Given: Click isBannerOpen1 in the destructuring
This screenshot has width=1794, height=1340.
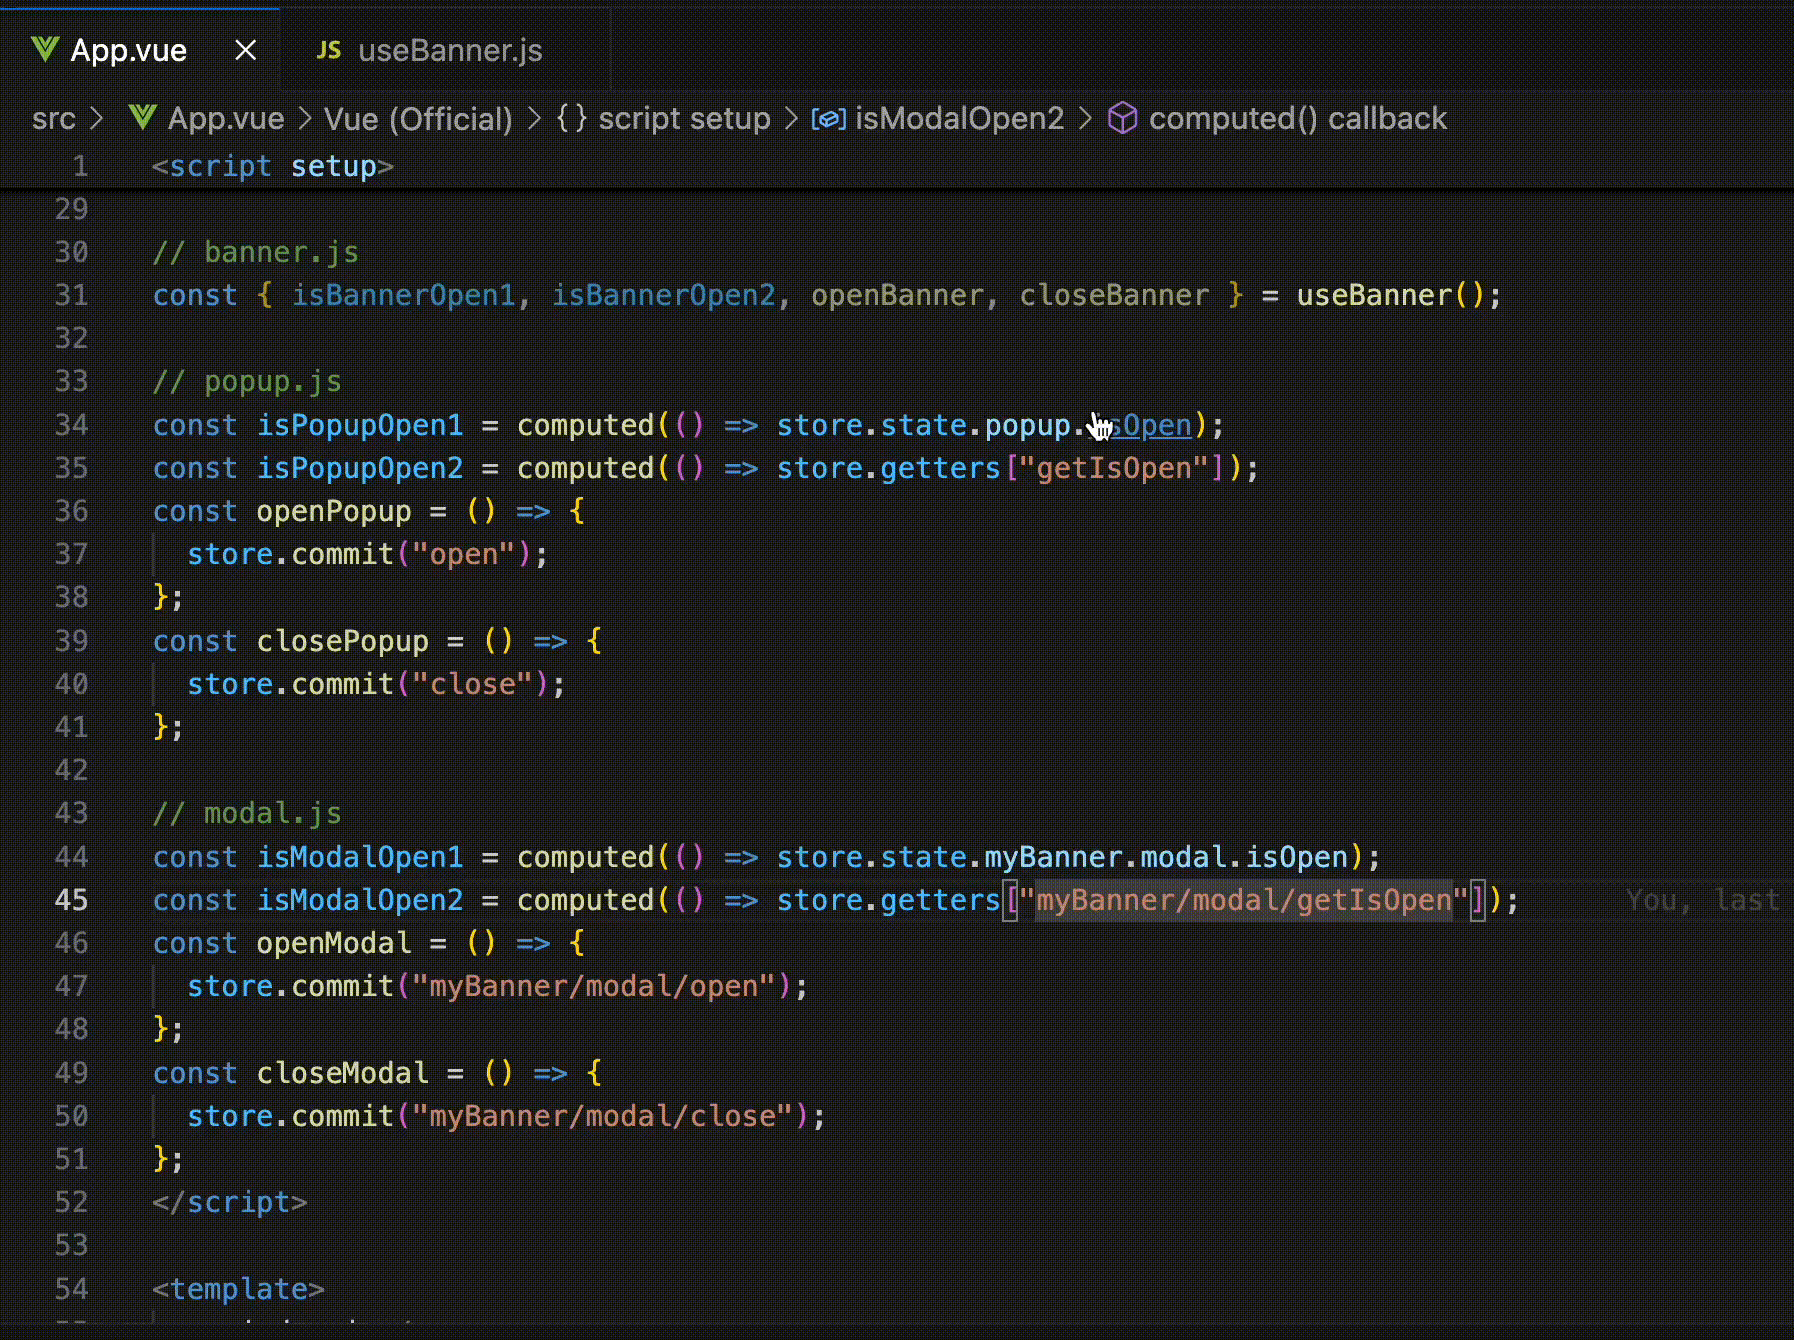Looking at the screenshot, I should [403, 295].
